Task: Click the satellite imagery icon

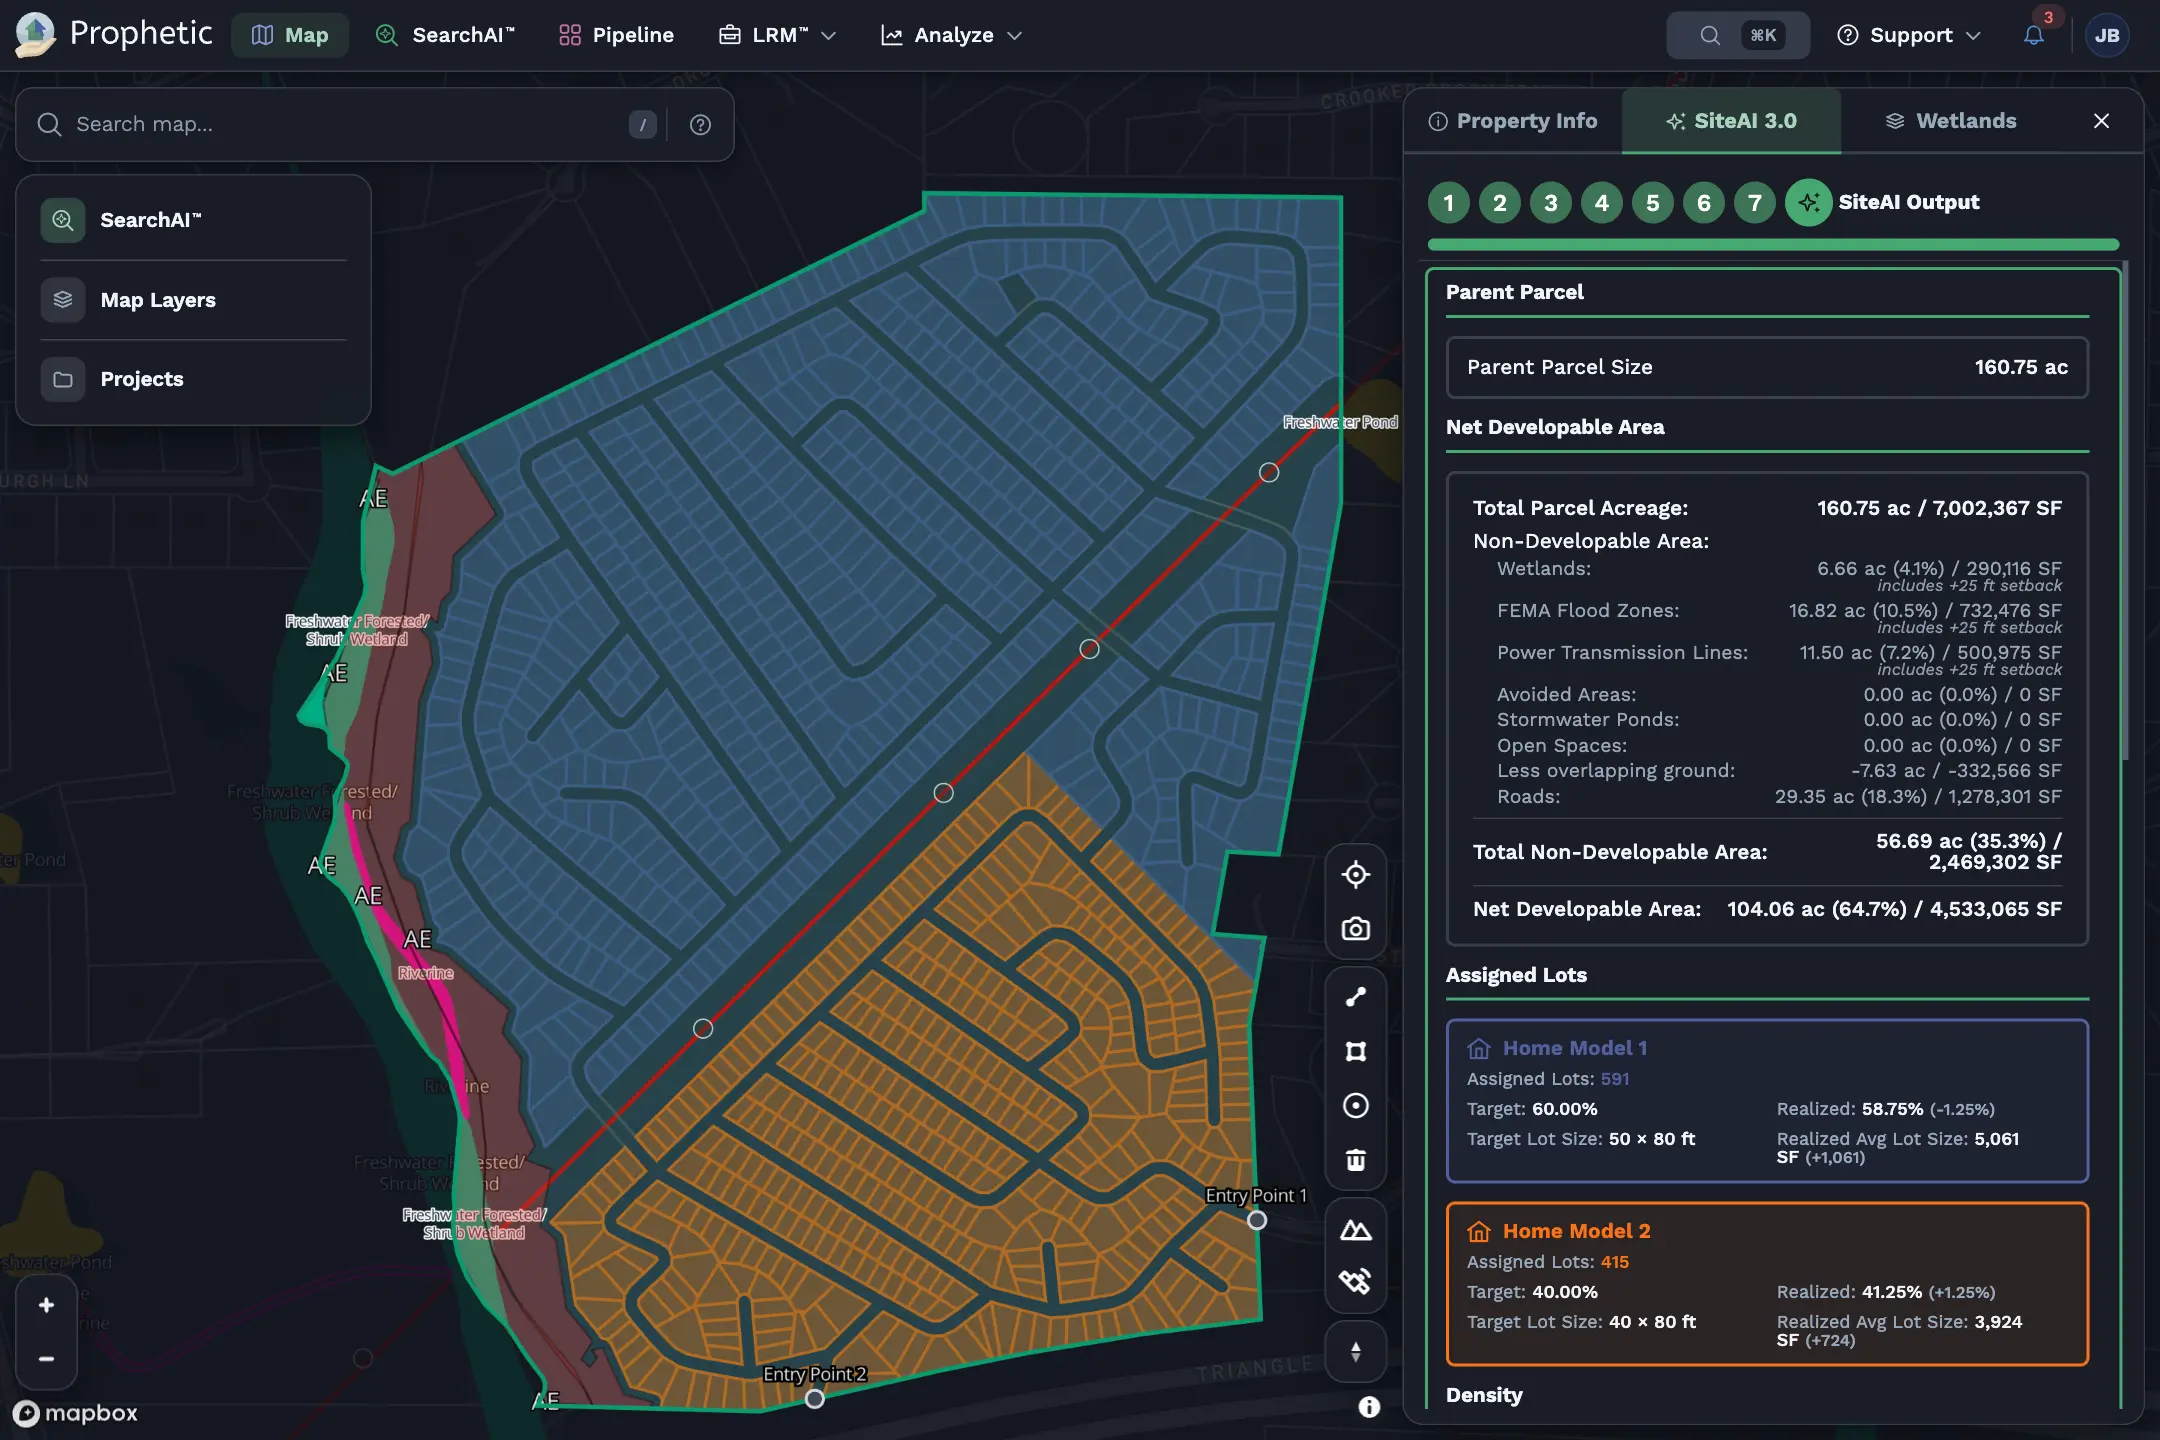Action: point(1355,1281)
